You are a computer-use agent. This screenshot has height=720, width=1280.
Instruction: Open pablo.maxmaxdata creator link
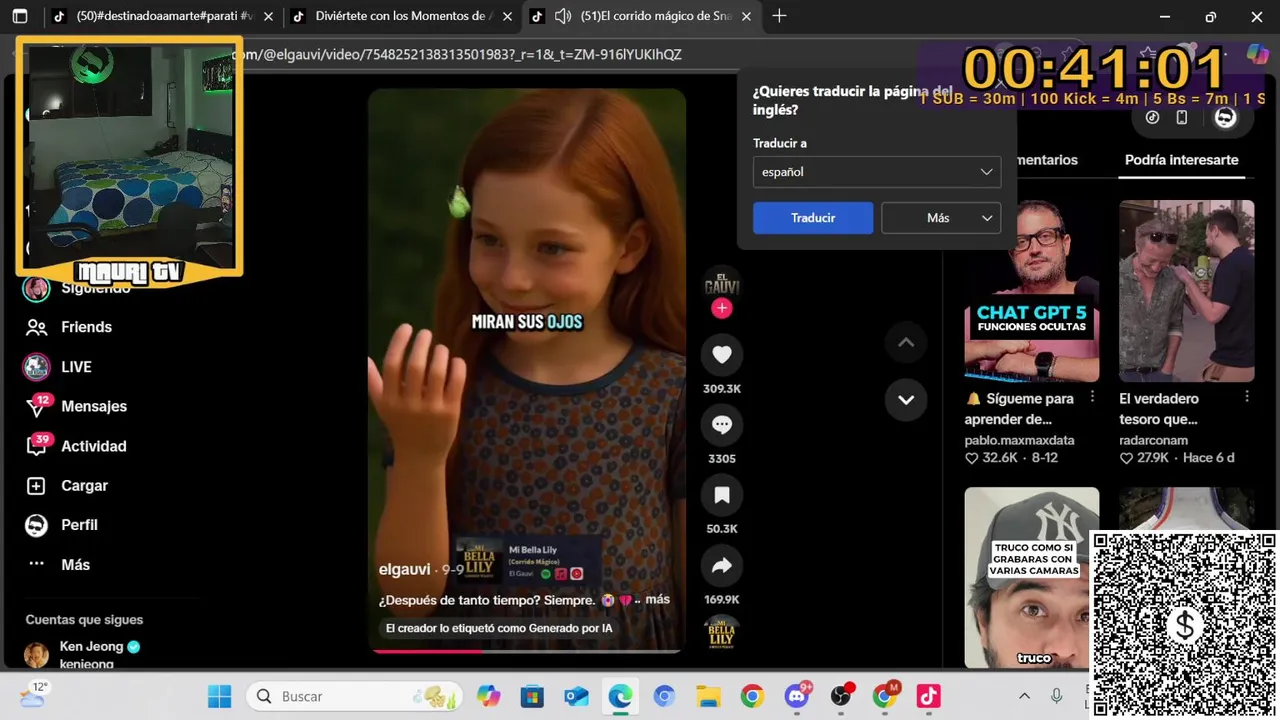coord(1019,440)
